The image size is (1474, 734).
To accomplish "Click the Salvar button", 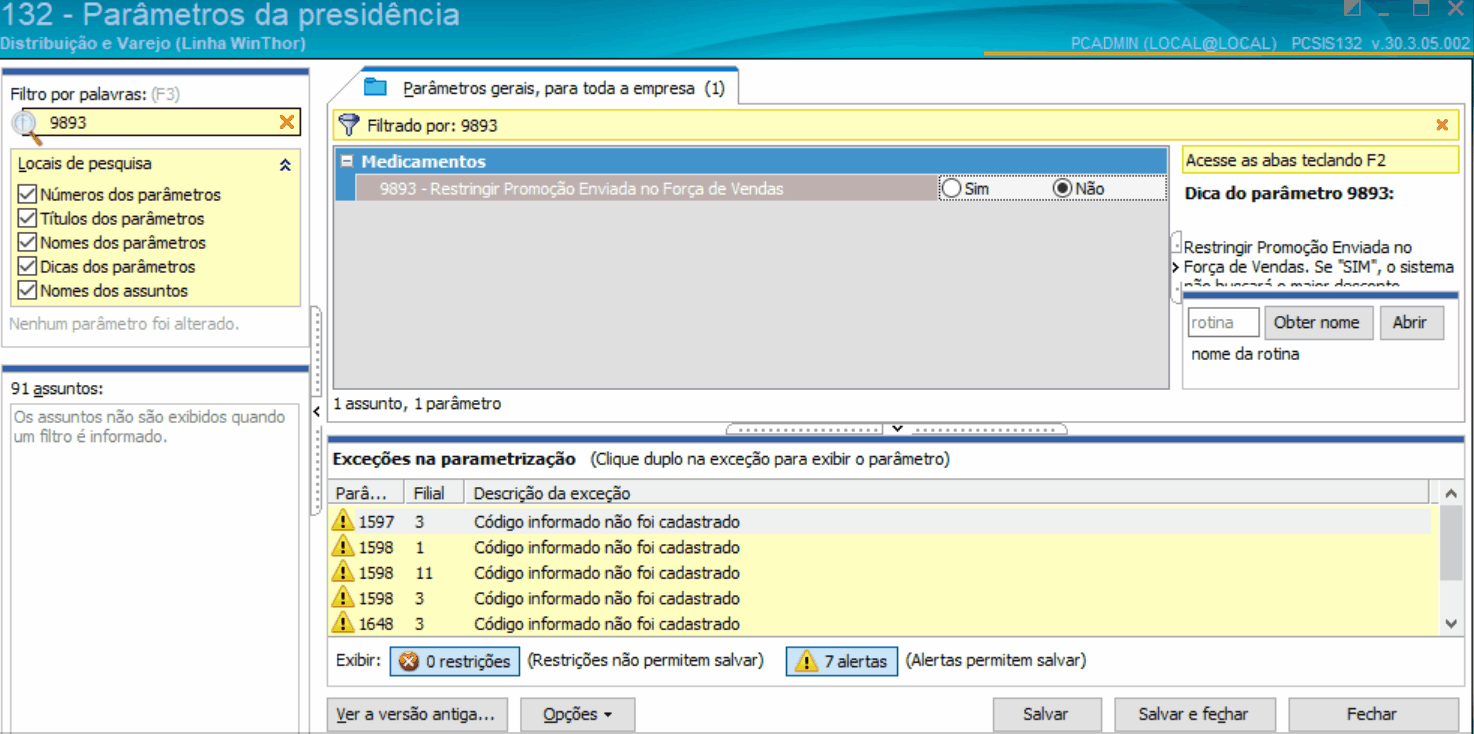I will click(1046, 714).
